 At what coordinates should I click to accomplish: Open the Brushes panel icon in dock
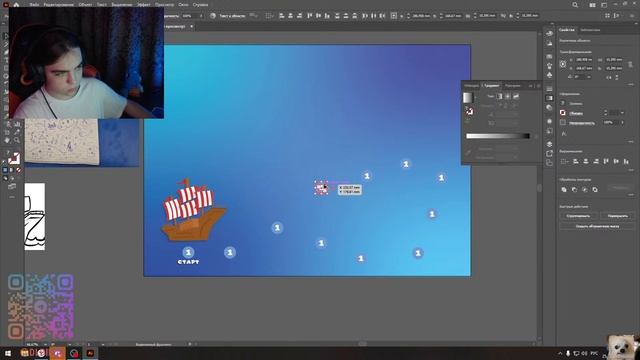pyautogui.click(x=549, y=65)
